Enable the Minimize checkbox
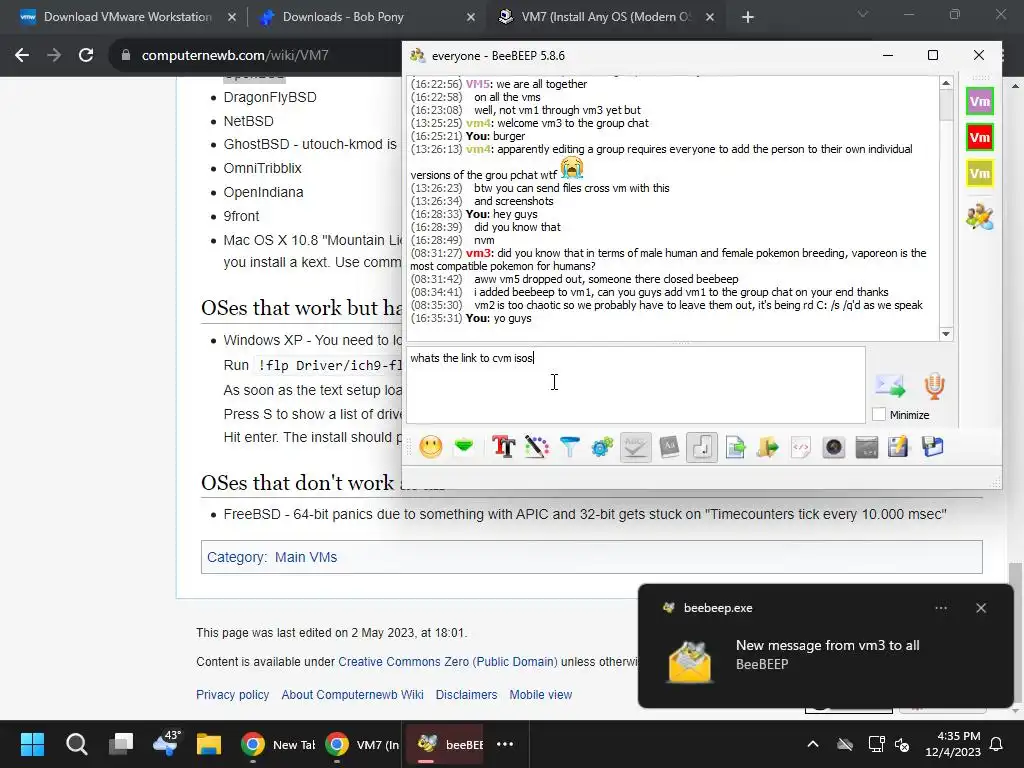Viewport: 1024px width, 768px height. click(x=879, y=415)
